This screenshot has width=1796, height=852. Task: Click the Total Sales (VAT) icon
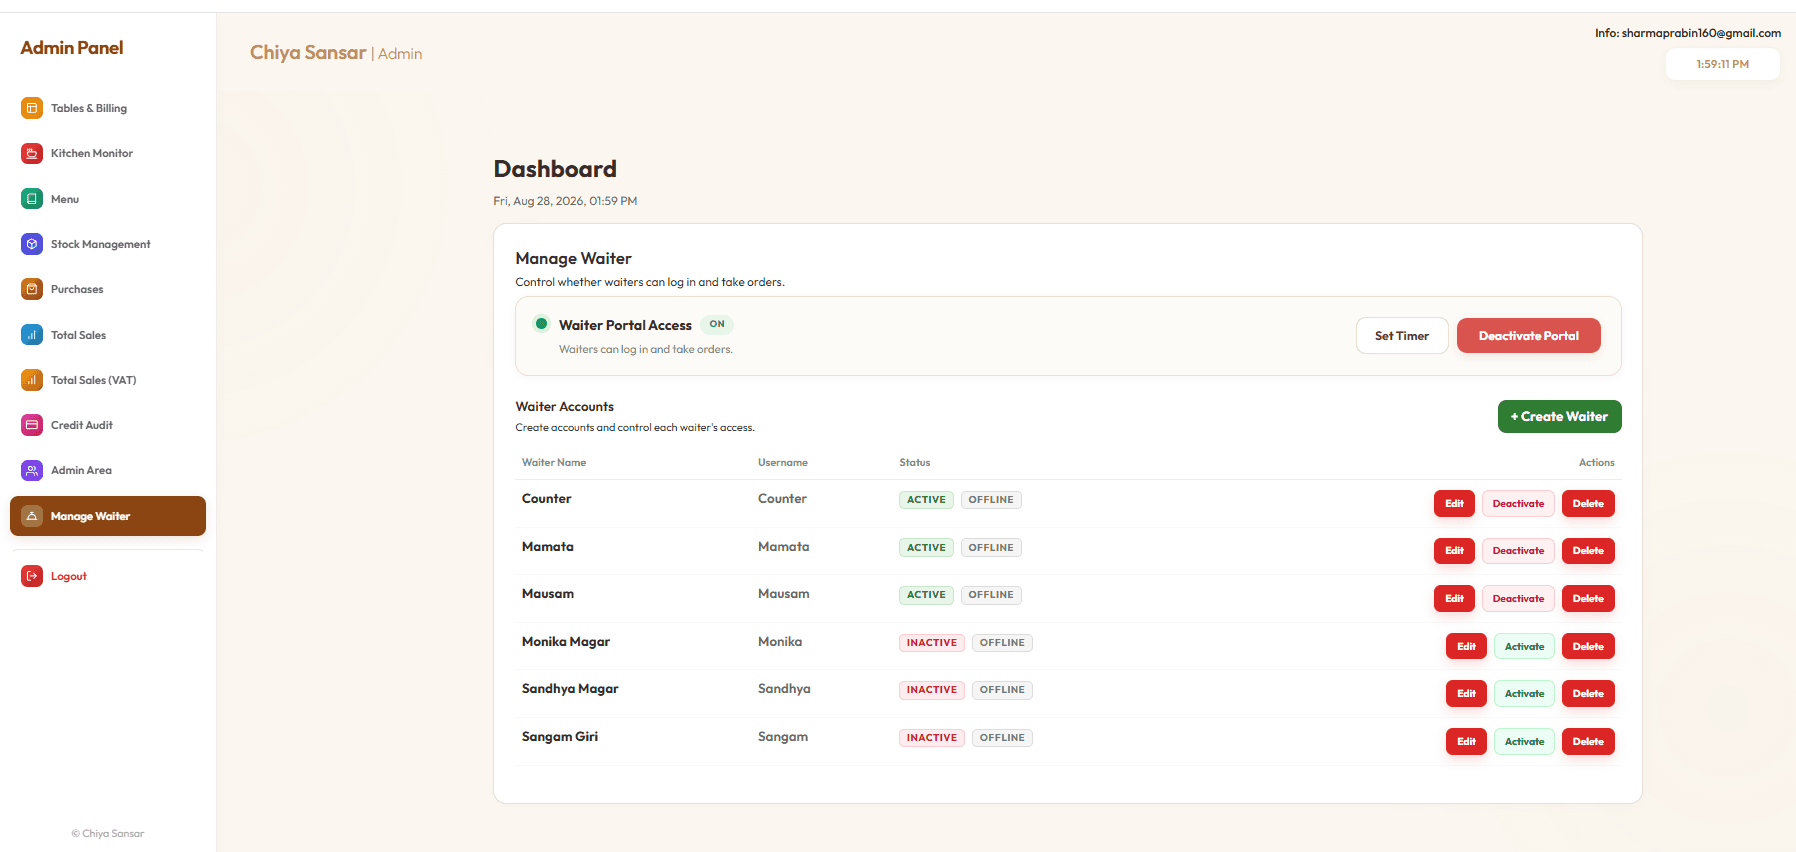pos(32,380)
